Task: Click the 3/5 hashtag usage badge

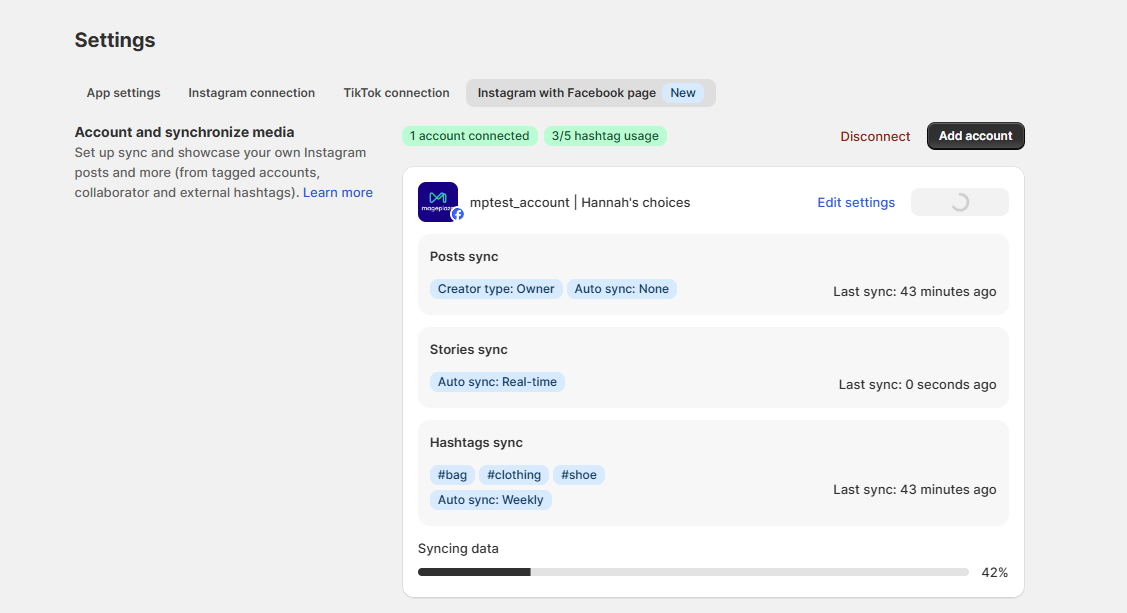Action: (605, 136)
